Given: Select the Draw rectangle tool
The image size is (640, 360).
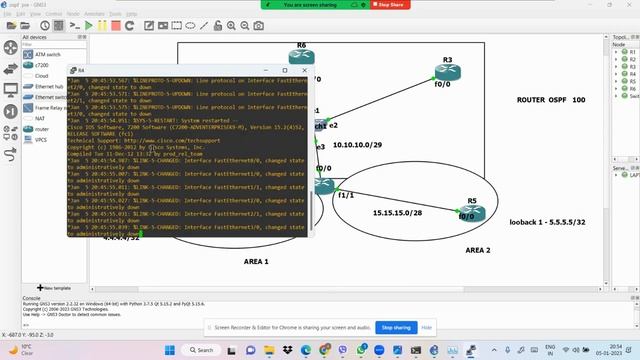Looking at the screenshot, I should pos(177,26).
